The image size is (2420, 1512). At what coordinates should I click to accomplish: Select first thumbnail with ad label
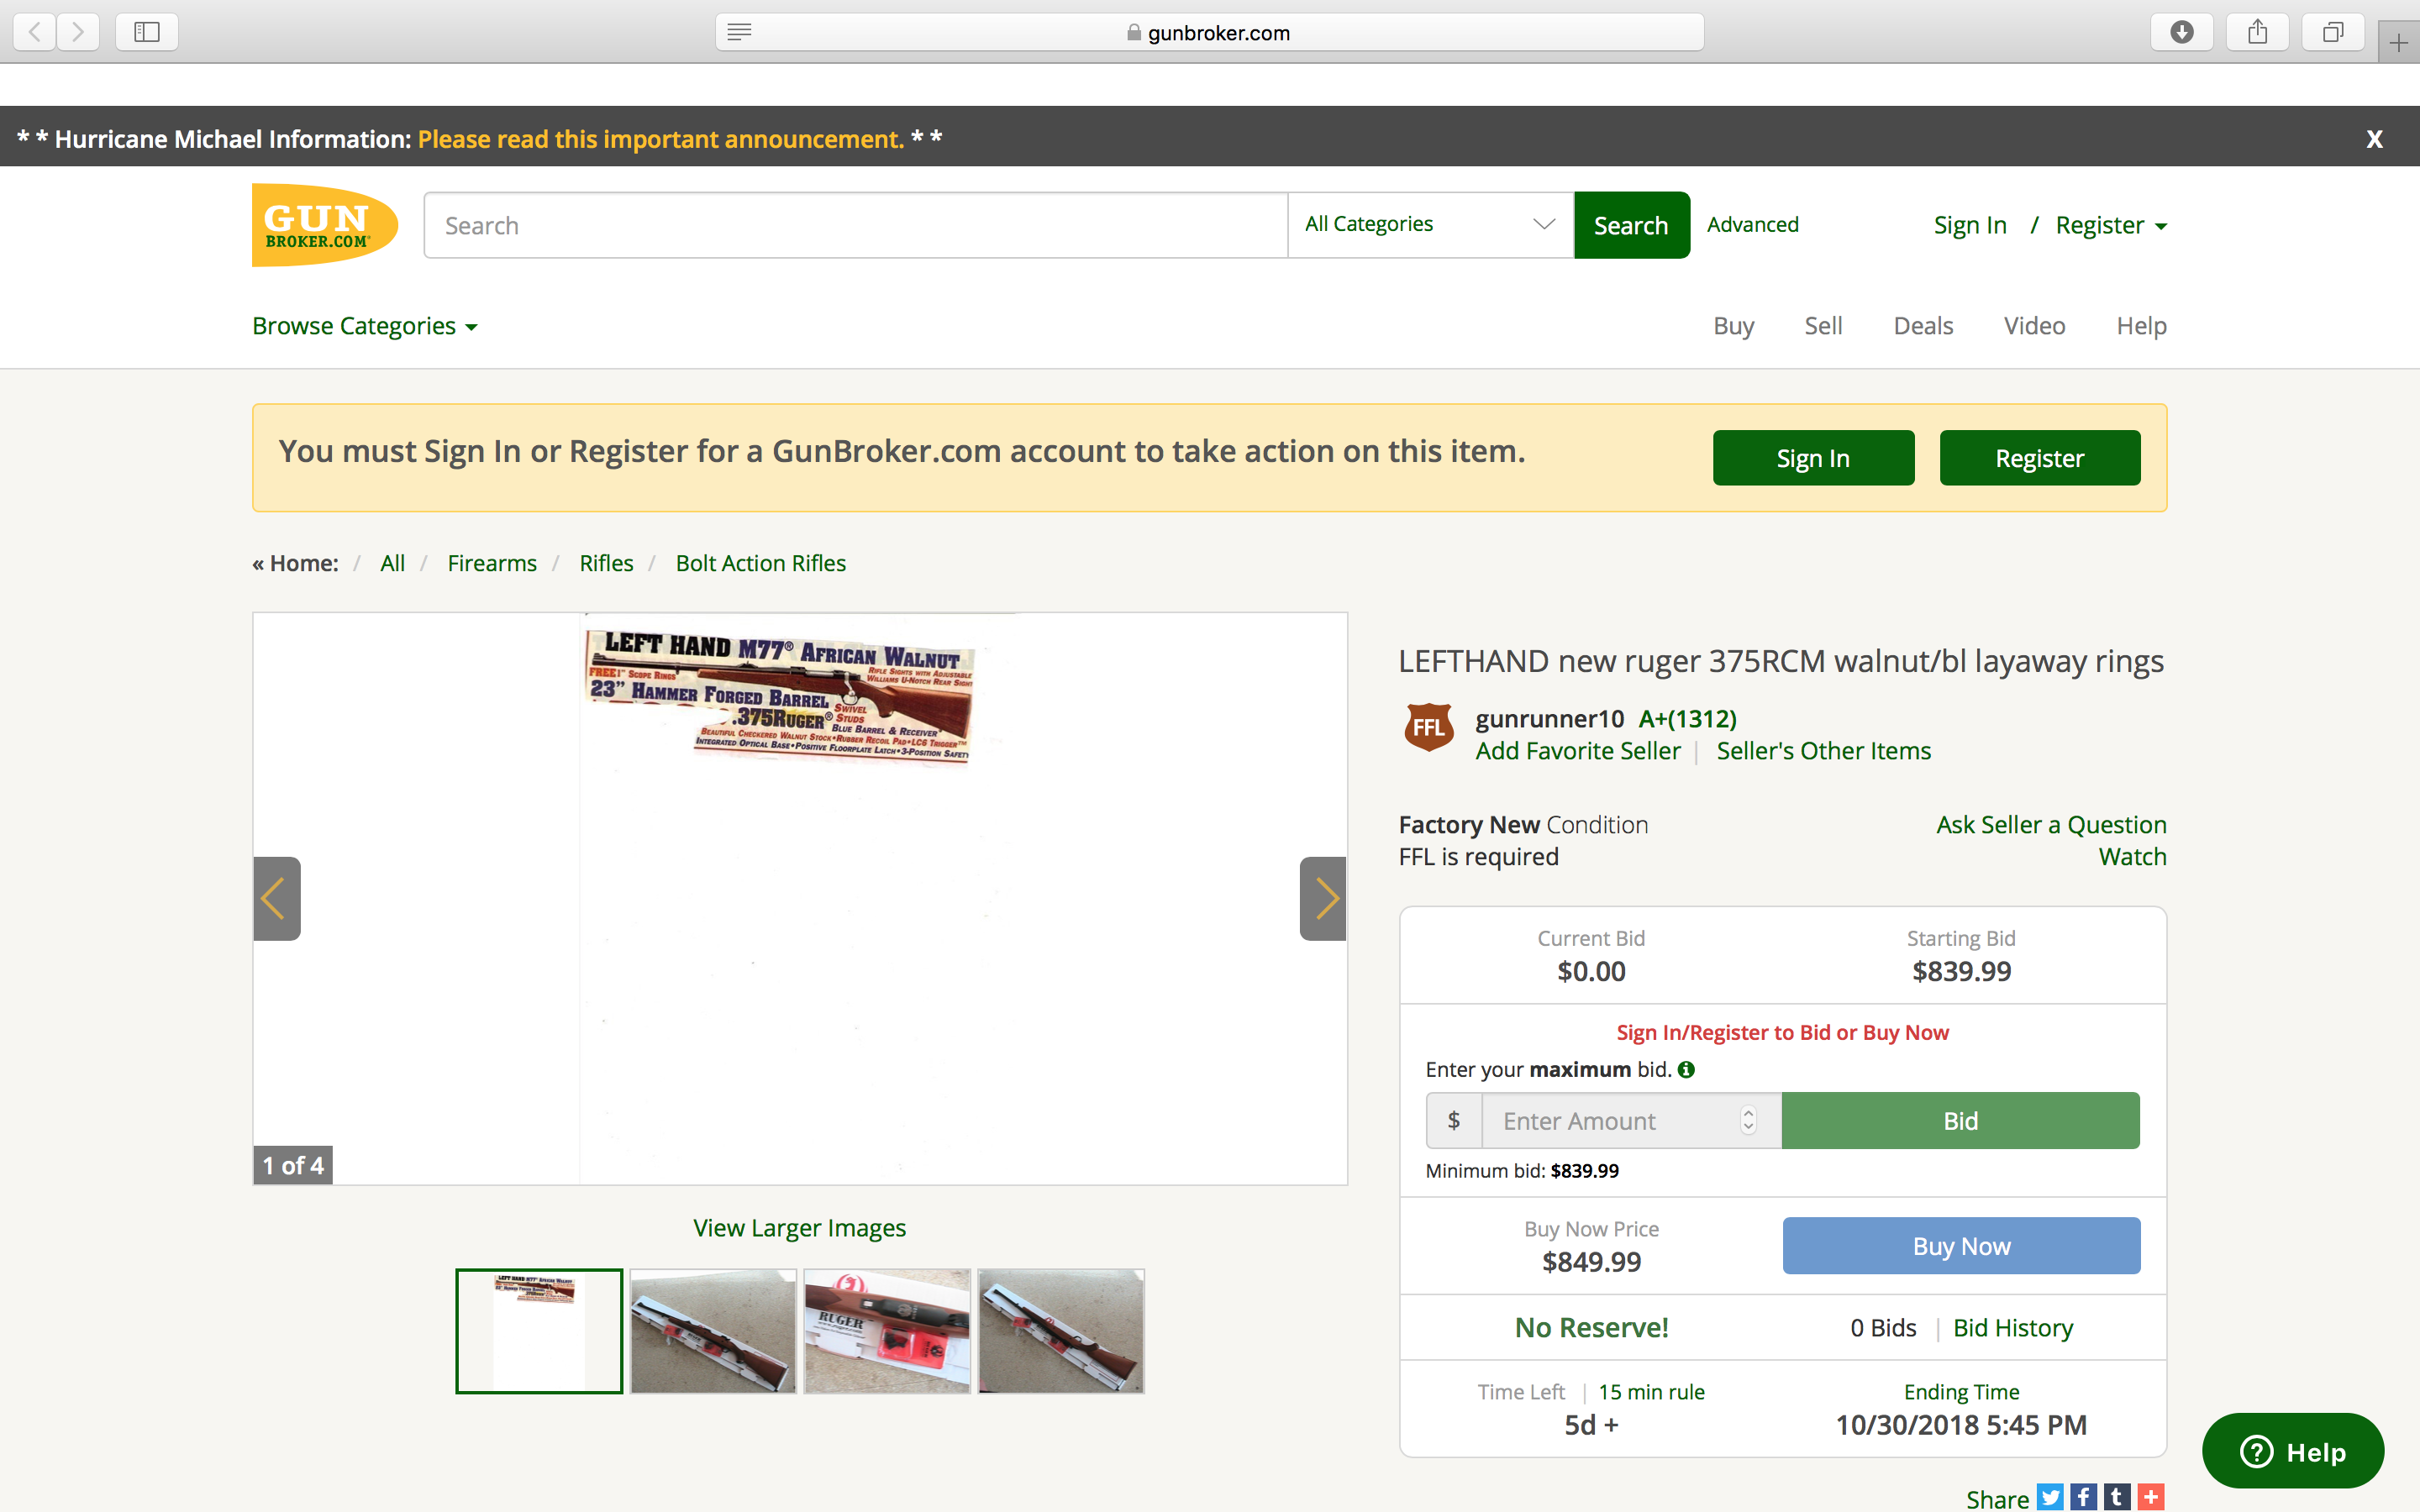(x=539, y=1331)
